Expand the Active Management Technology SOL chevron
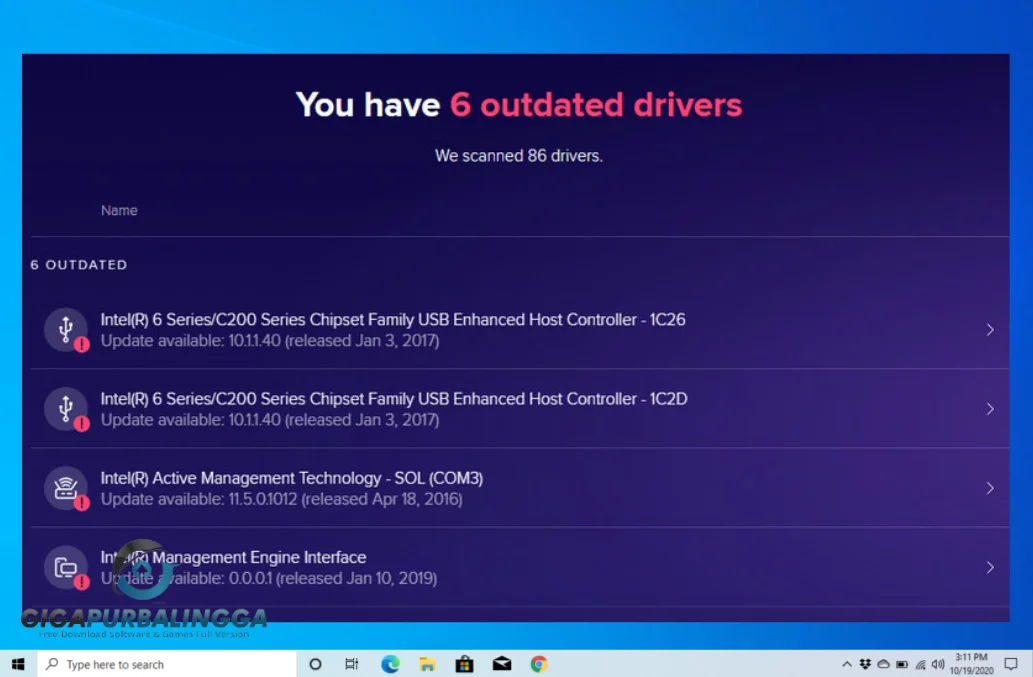The height and width of the screenshot is (677, 1033). [x=990, y=488]
